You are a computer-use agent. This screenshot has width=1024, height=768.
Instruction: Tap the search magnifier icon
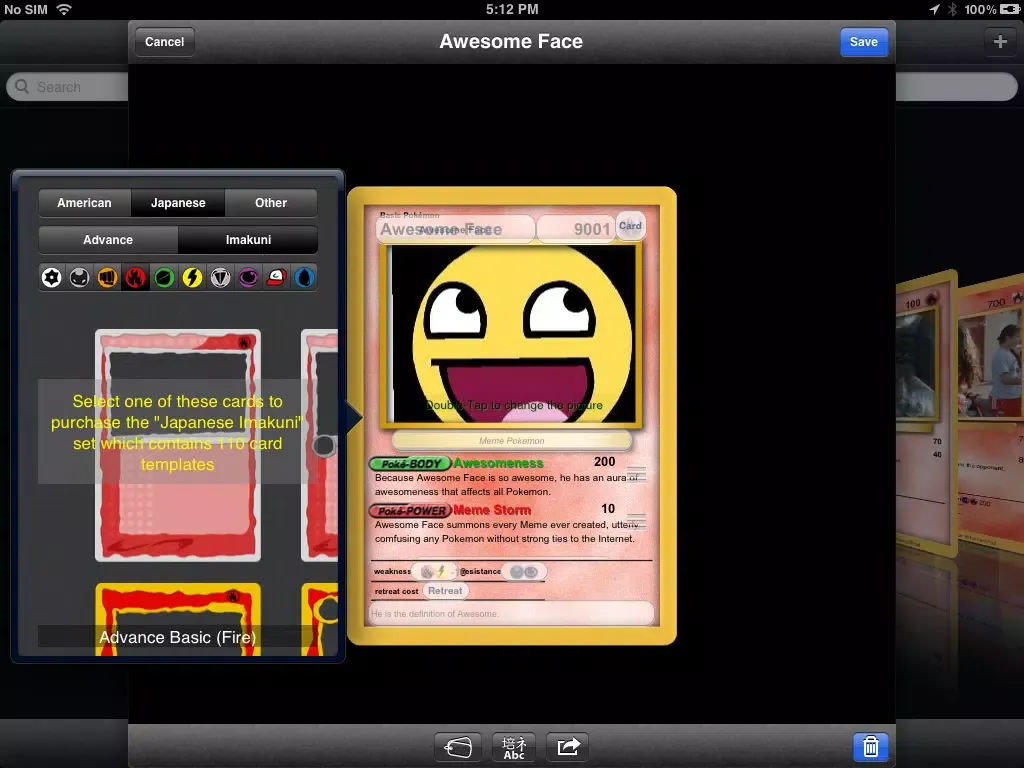22,87
